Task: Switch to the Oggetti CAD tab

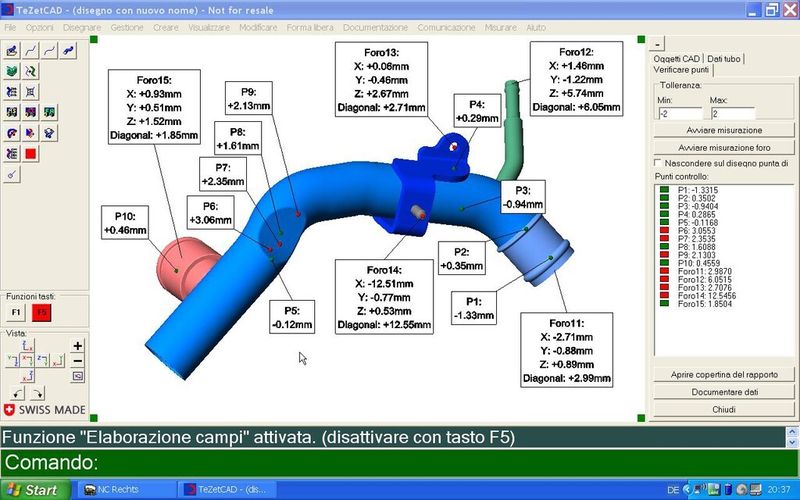Action: pos(676,59)
